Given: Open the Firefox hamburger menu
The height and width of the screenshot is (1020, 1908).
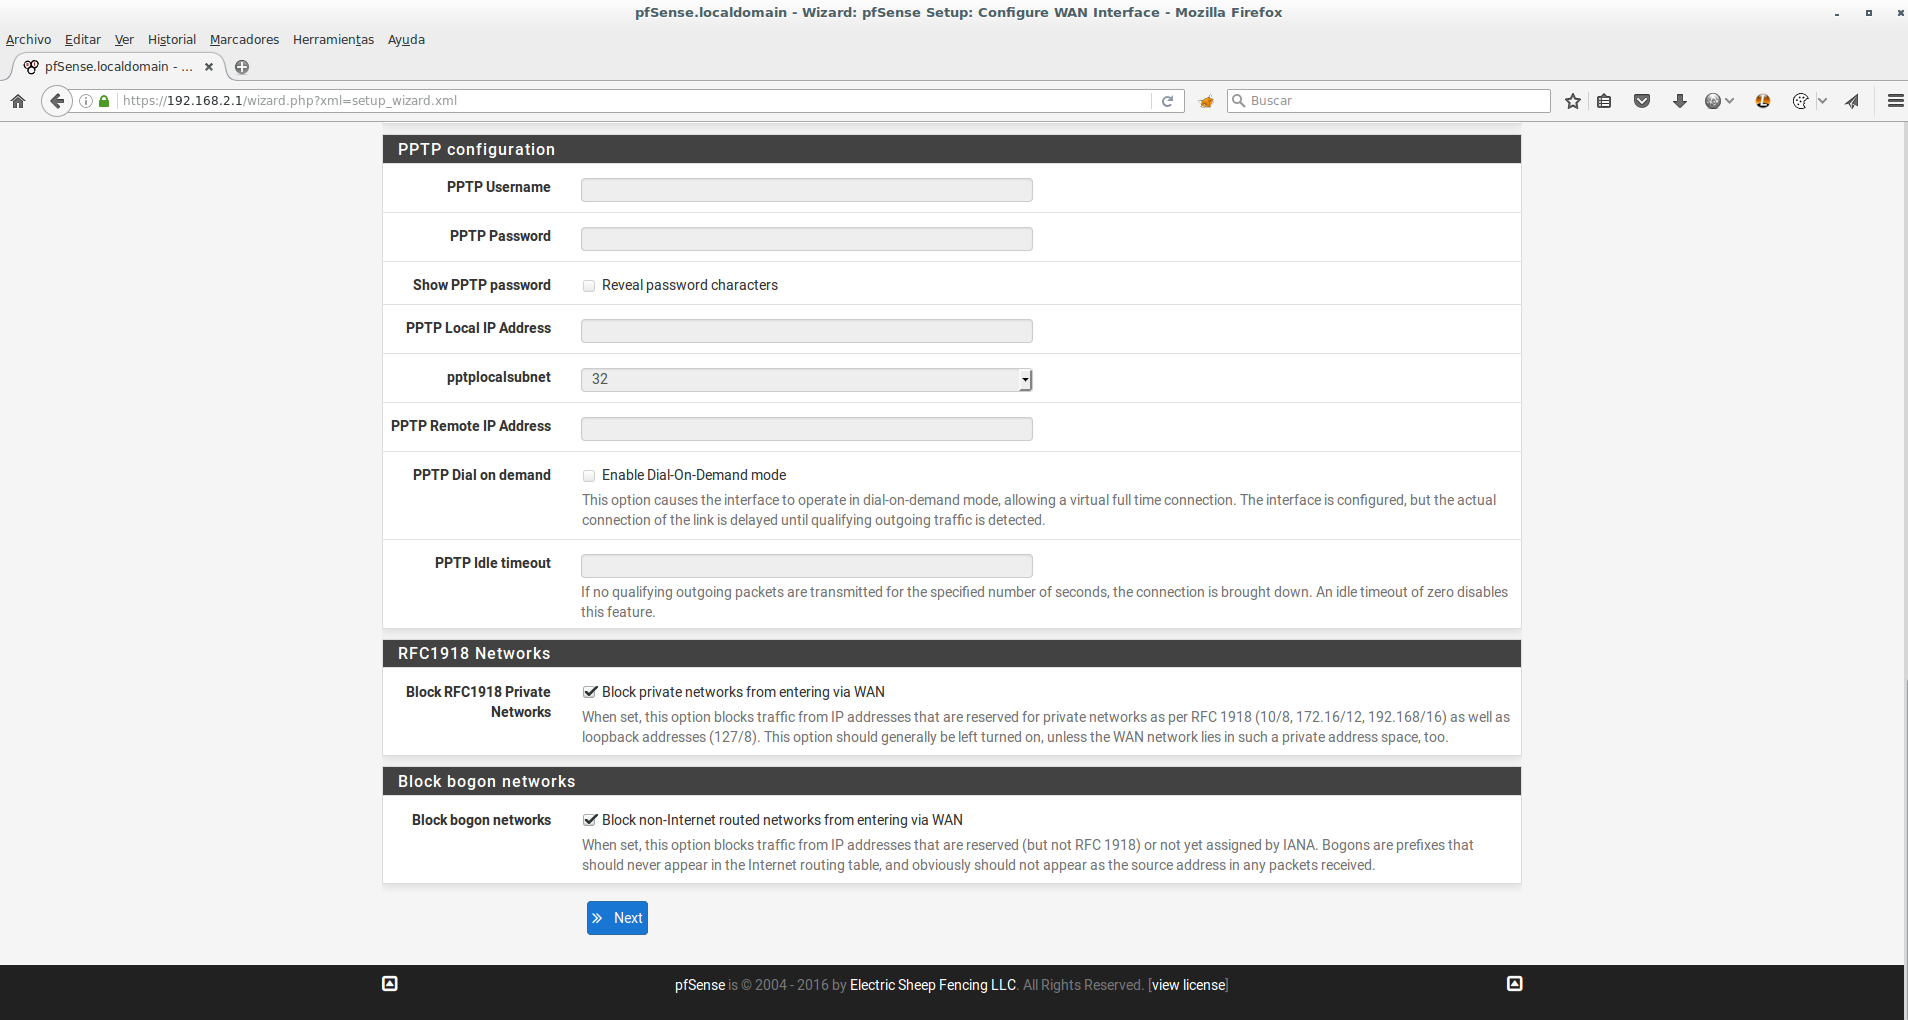Looking at the screenshot, I should tap(1895, 101).
